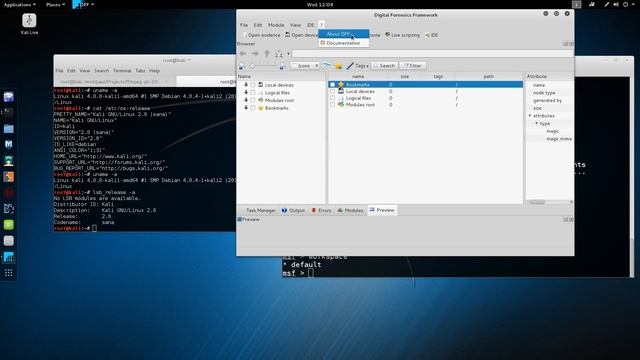Viewport: 640px width, 360px height.
Task: Go forward in the DFF browser
Action: point(255,53)
